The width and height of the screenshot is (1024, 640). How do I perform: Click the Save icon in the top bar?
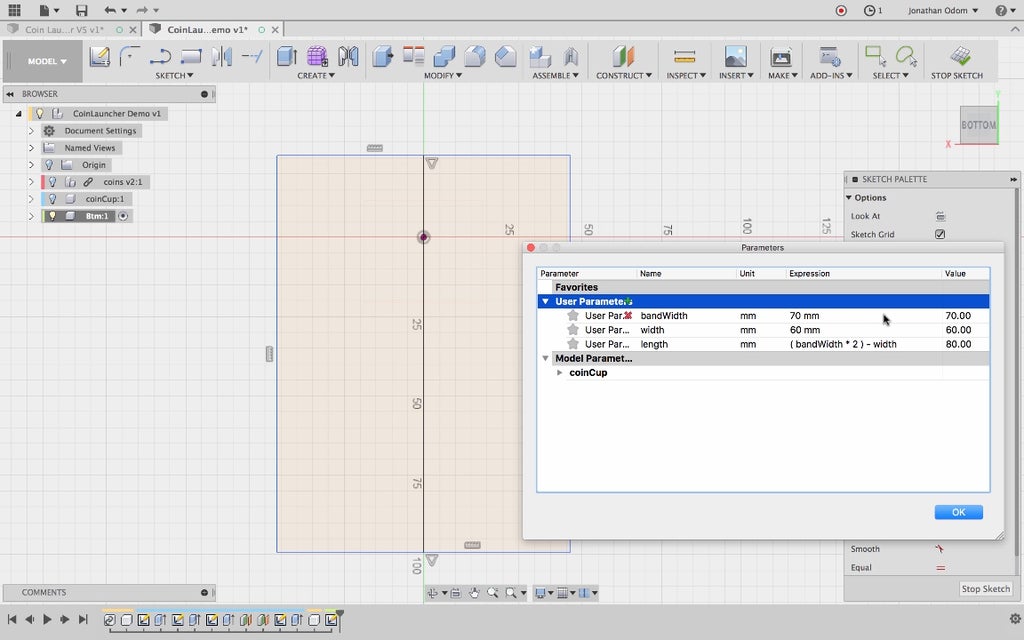[81, 10]
